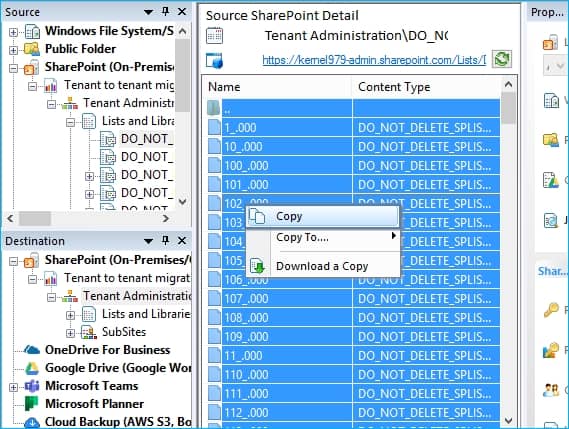Click the list icon beside Tenant Administration path
569x429 pixels.
(x=214, y=36)
